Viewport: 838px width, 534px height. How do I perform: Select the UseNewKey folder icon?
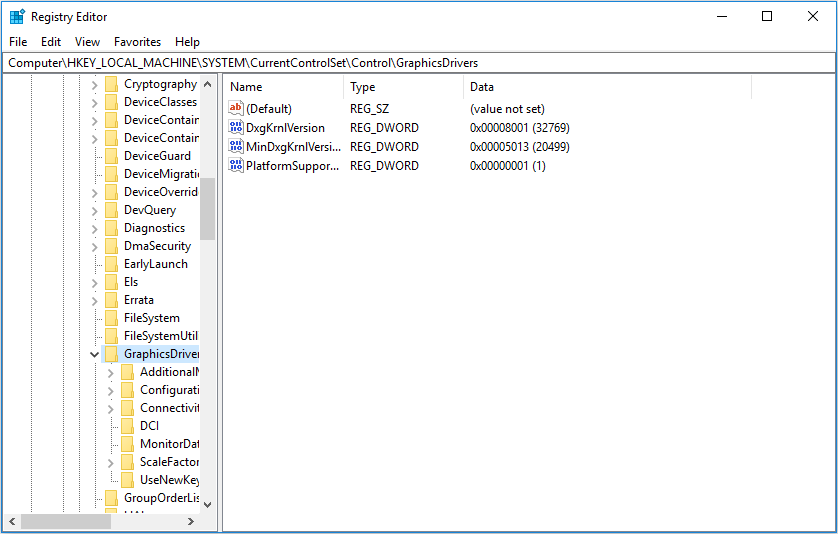(128, 480)
